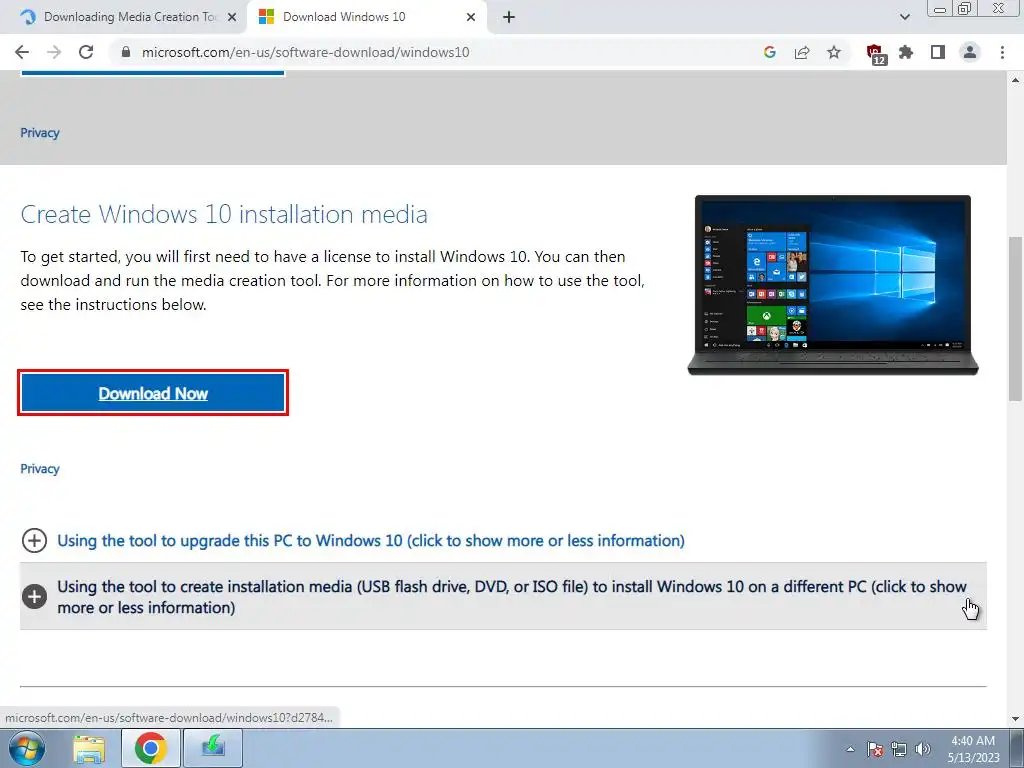Click the Download Now button

(153, 393)
